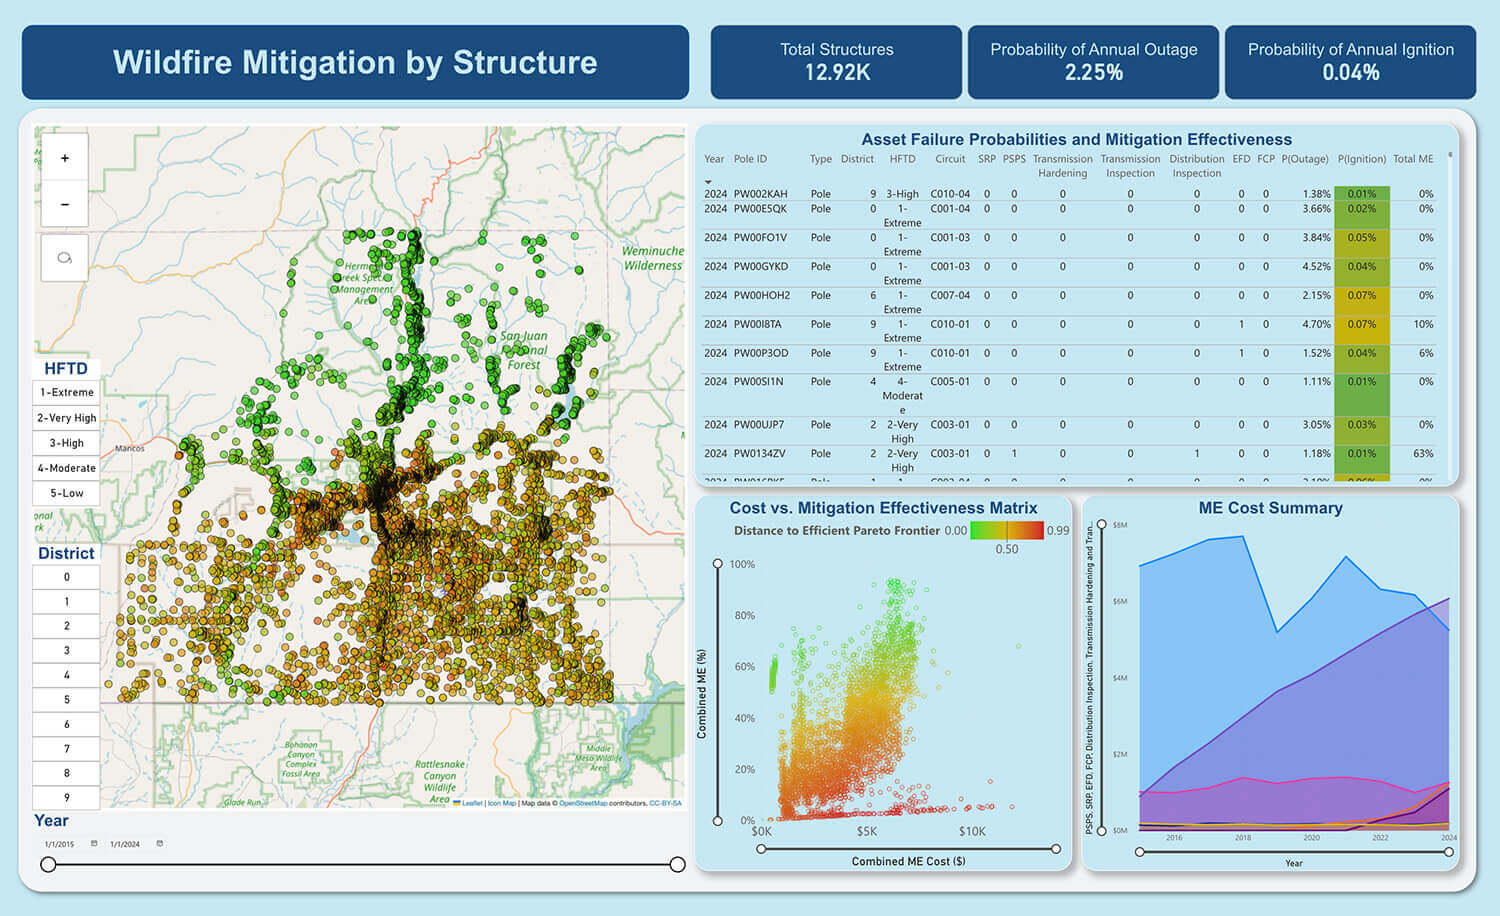Zoom out on the map
The image size is (1500, 916).
tap(64, 204)
